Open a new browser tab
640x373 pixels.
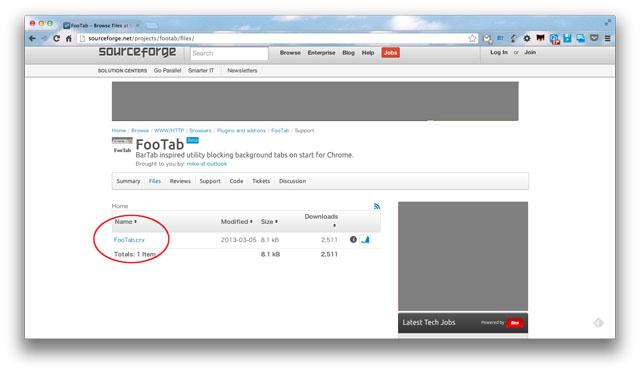[152, 26]
